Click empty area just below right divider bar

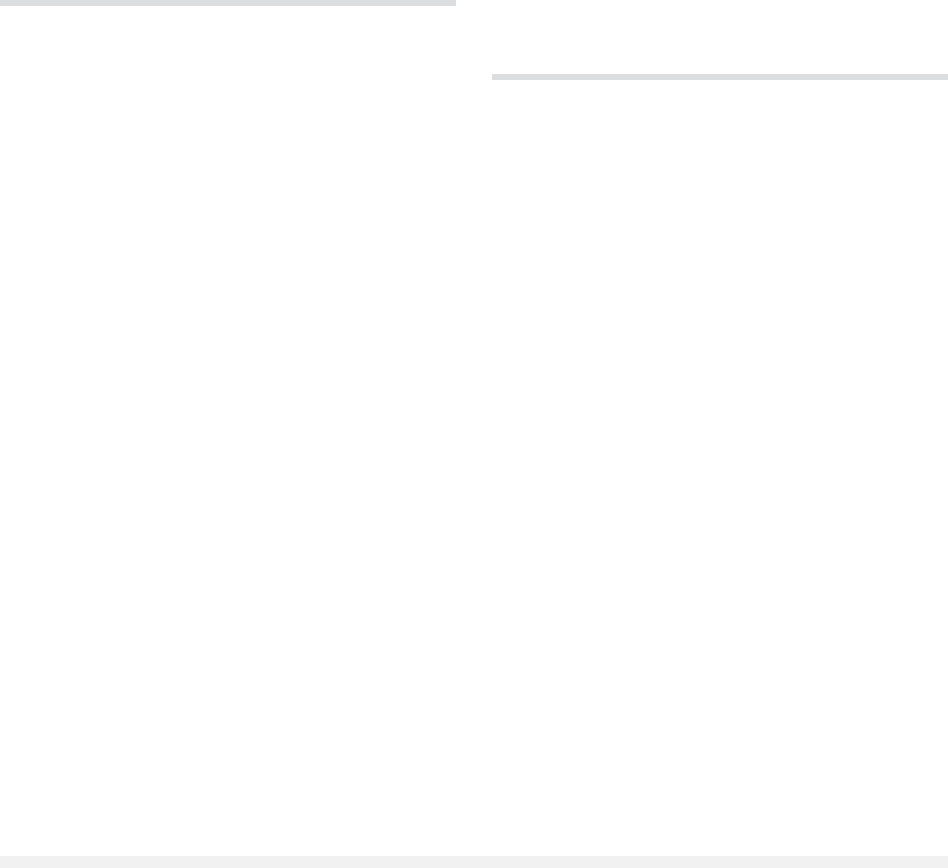click(x=720, y=92)
